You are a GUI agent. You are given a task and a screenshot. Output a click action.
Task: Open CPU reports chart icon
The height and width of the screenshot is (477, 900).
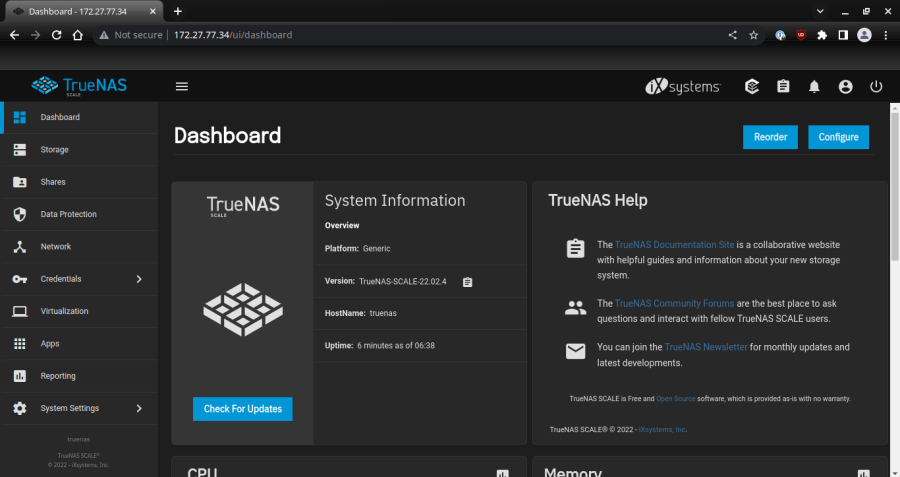pyautogui.click(x=502, y=473)
